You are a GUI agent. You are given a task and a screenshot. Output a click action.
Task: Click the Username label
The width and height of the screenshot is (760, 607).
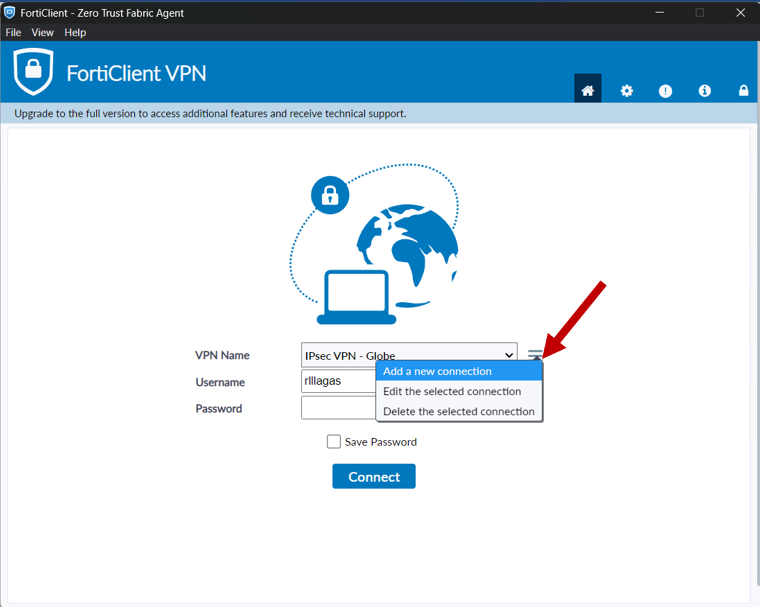[220, 383]
